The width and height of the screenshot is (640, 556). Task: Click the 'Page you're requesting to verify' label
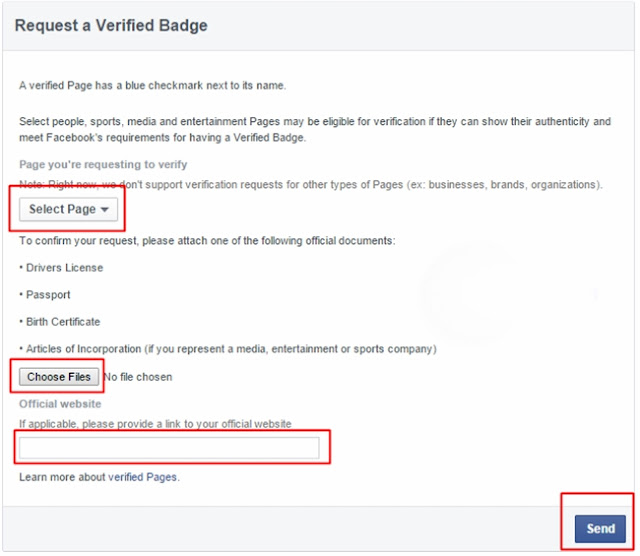click(x=103, y=165)
